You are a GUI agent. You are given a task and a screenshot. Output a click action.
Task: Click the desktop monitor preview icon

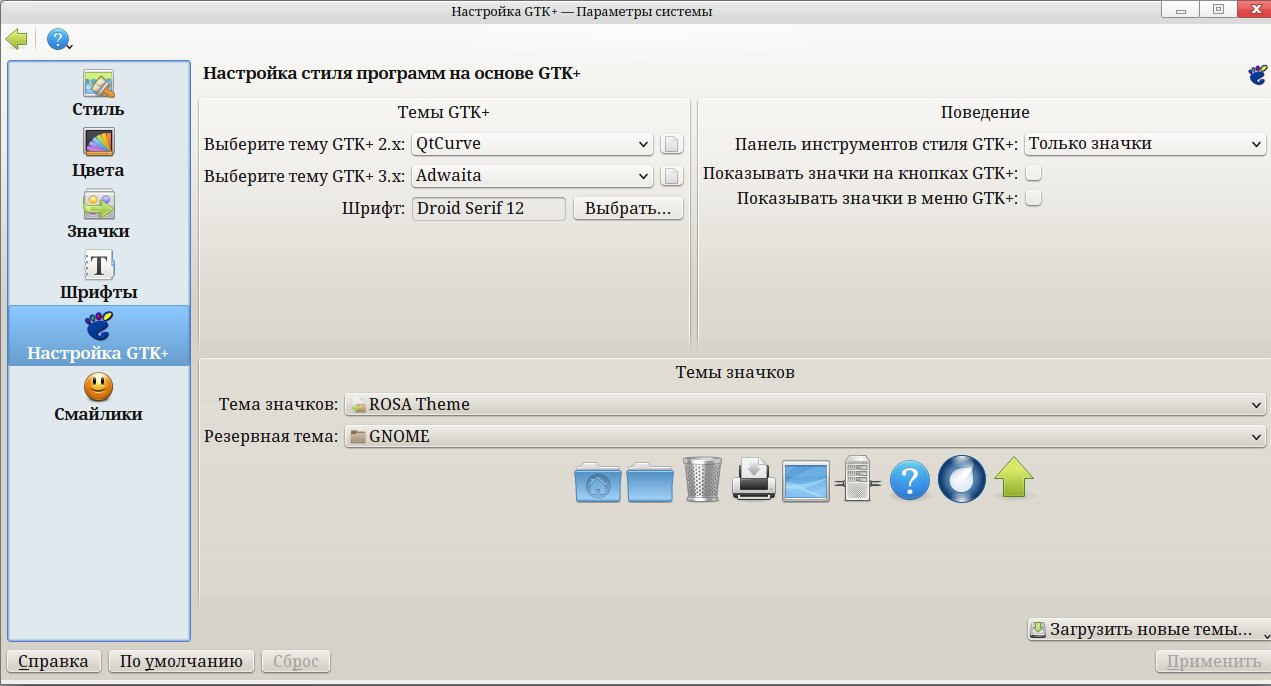click(806, 481)
